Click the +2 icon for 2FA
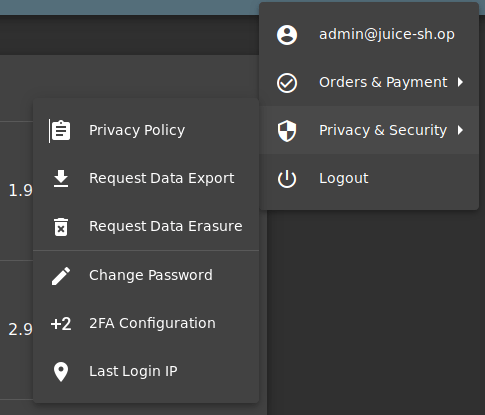Viewport: 485px width, 415px height. click(x=61, y=324)
